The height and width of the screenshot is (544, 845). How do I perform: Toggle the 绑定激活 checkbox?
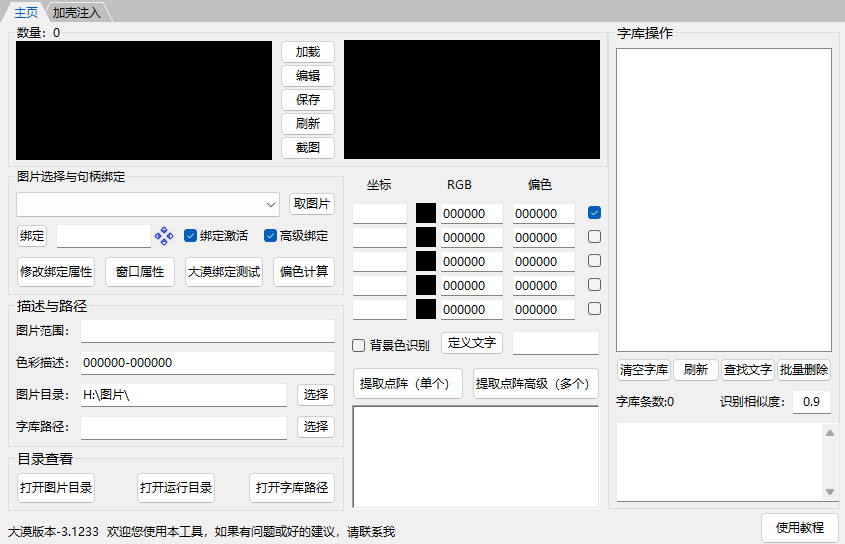tap(190, 236)
